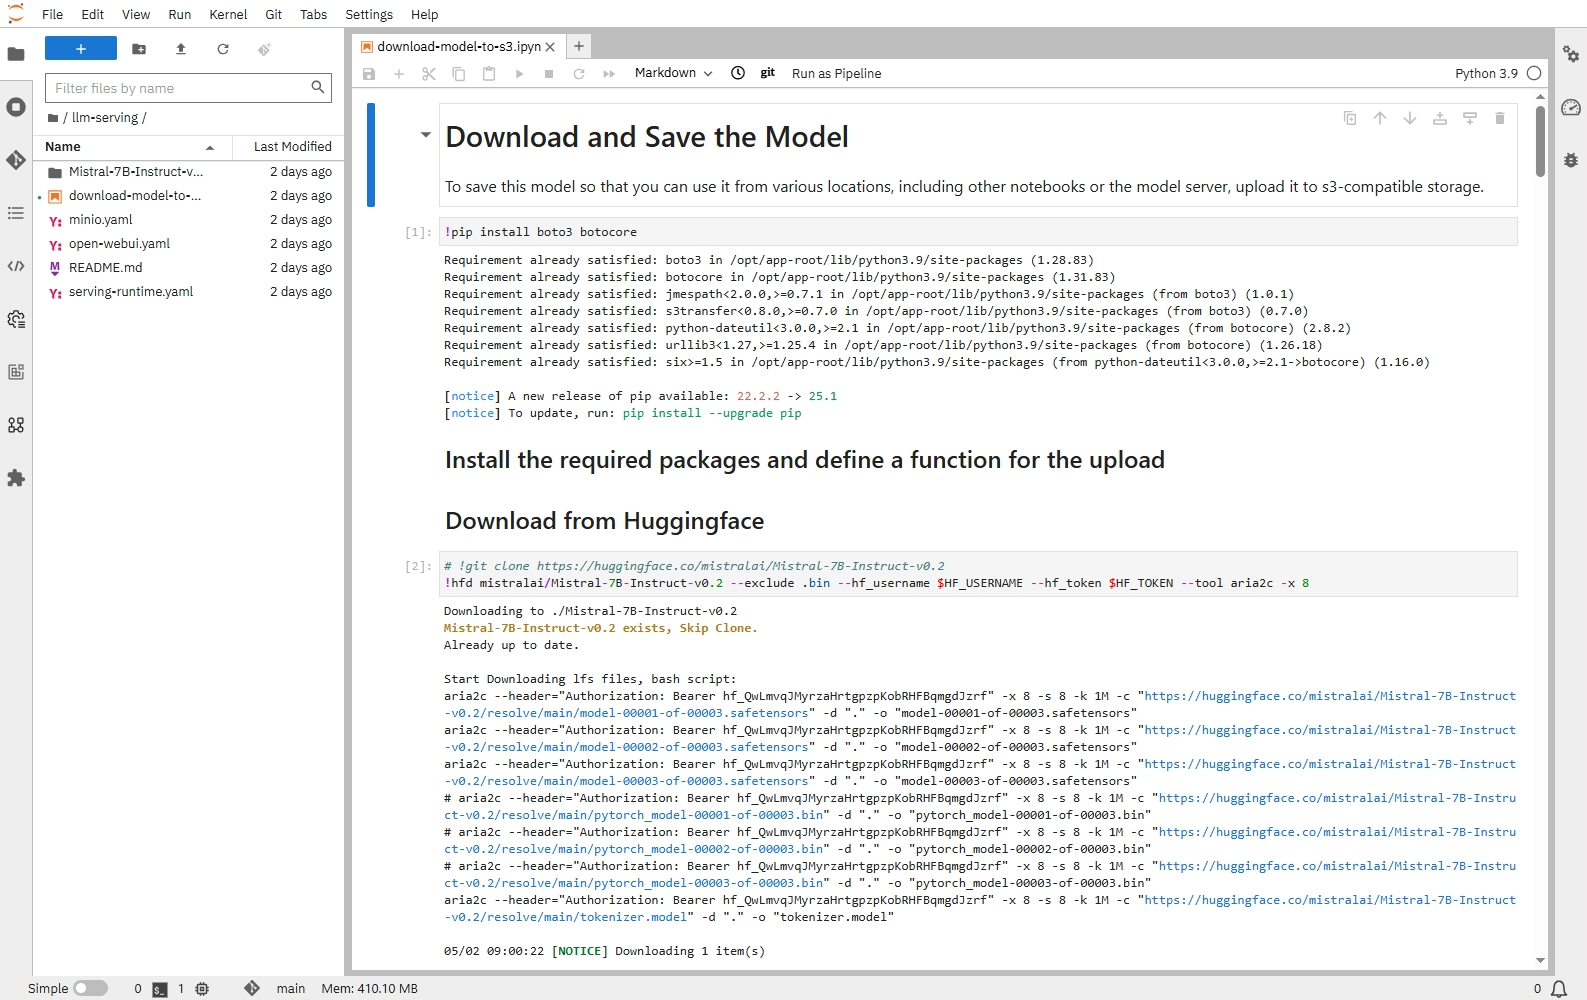
Task: Restart the kernel
Action: 579,74
